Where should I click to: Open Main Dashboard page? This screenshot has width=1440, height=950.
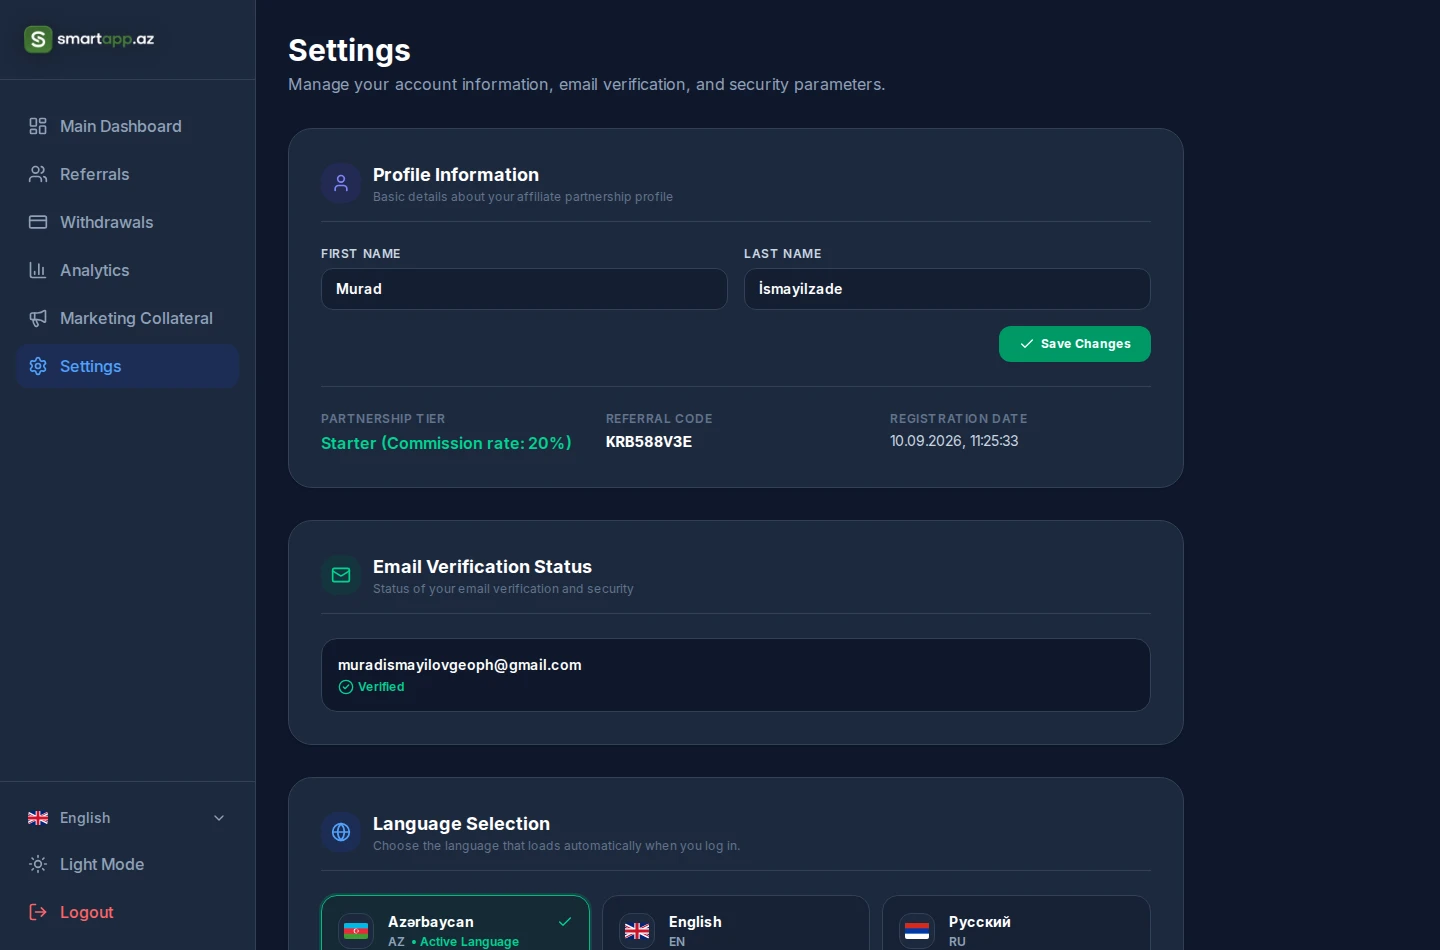[x=128, y=126]
